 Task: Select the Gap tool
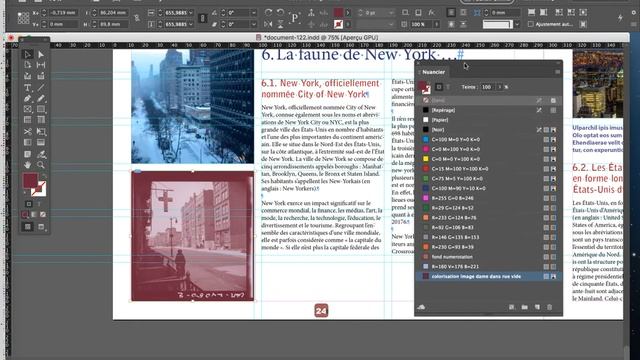pyautogui.click(x=41, y=65)
